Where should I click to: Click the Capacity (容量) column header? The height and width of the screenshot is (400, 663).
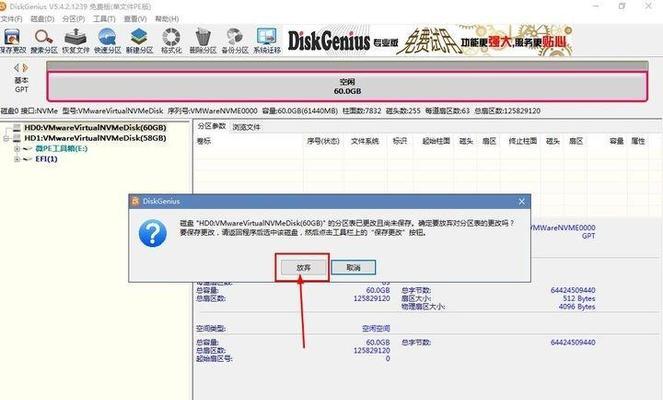tap(616, 141)
